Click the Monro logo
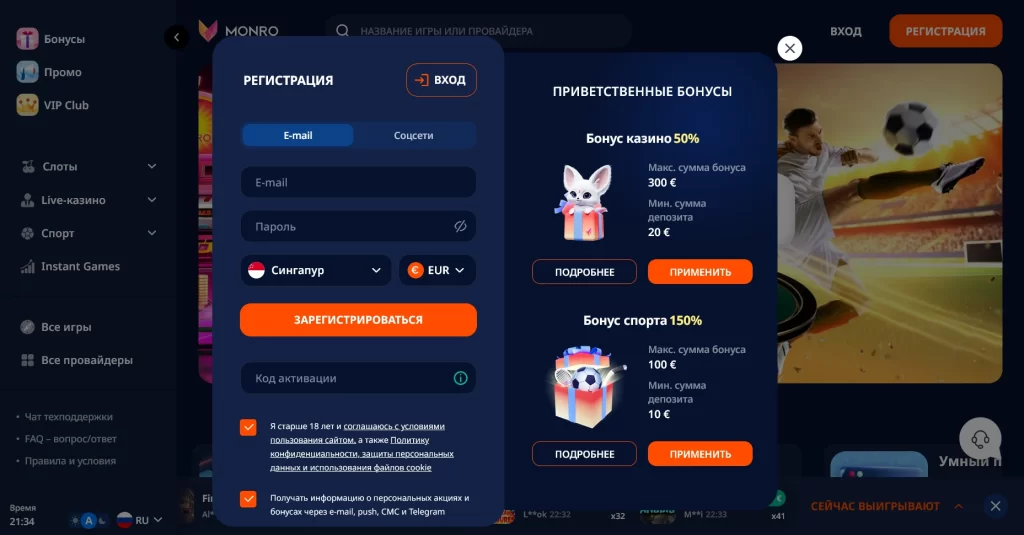 pos(238,31)
